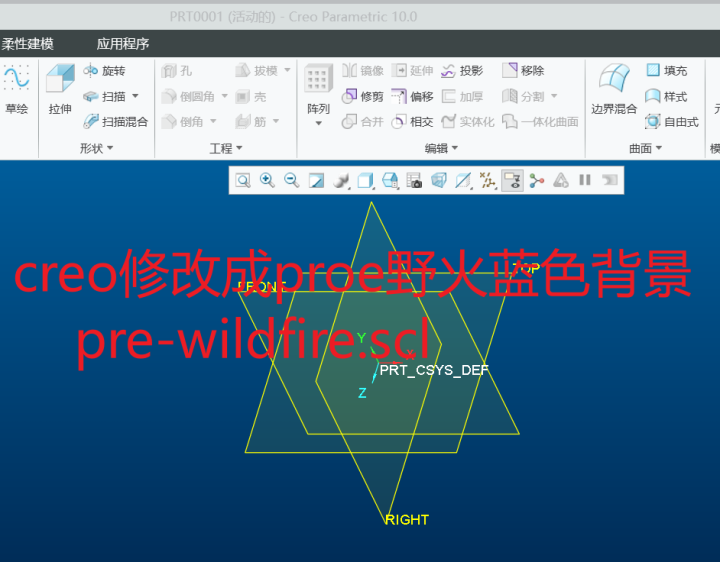
Task: Choose the Revolve (旋转) tool
Action: [104, 71]
